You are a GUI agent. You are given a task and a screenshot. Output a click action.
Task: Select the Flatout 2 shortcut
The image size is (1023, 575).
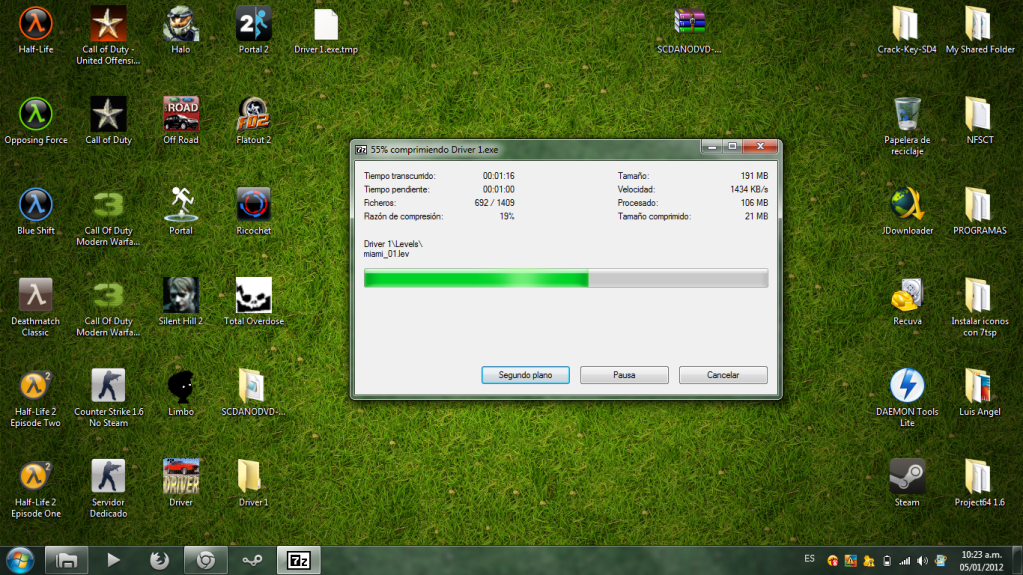coord(253,121)
